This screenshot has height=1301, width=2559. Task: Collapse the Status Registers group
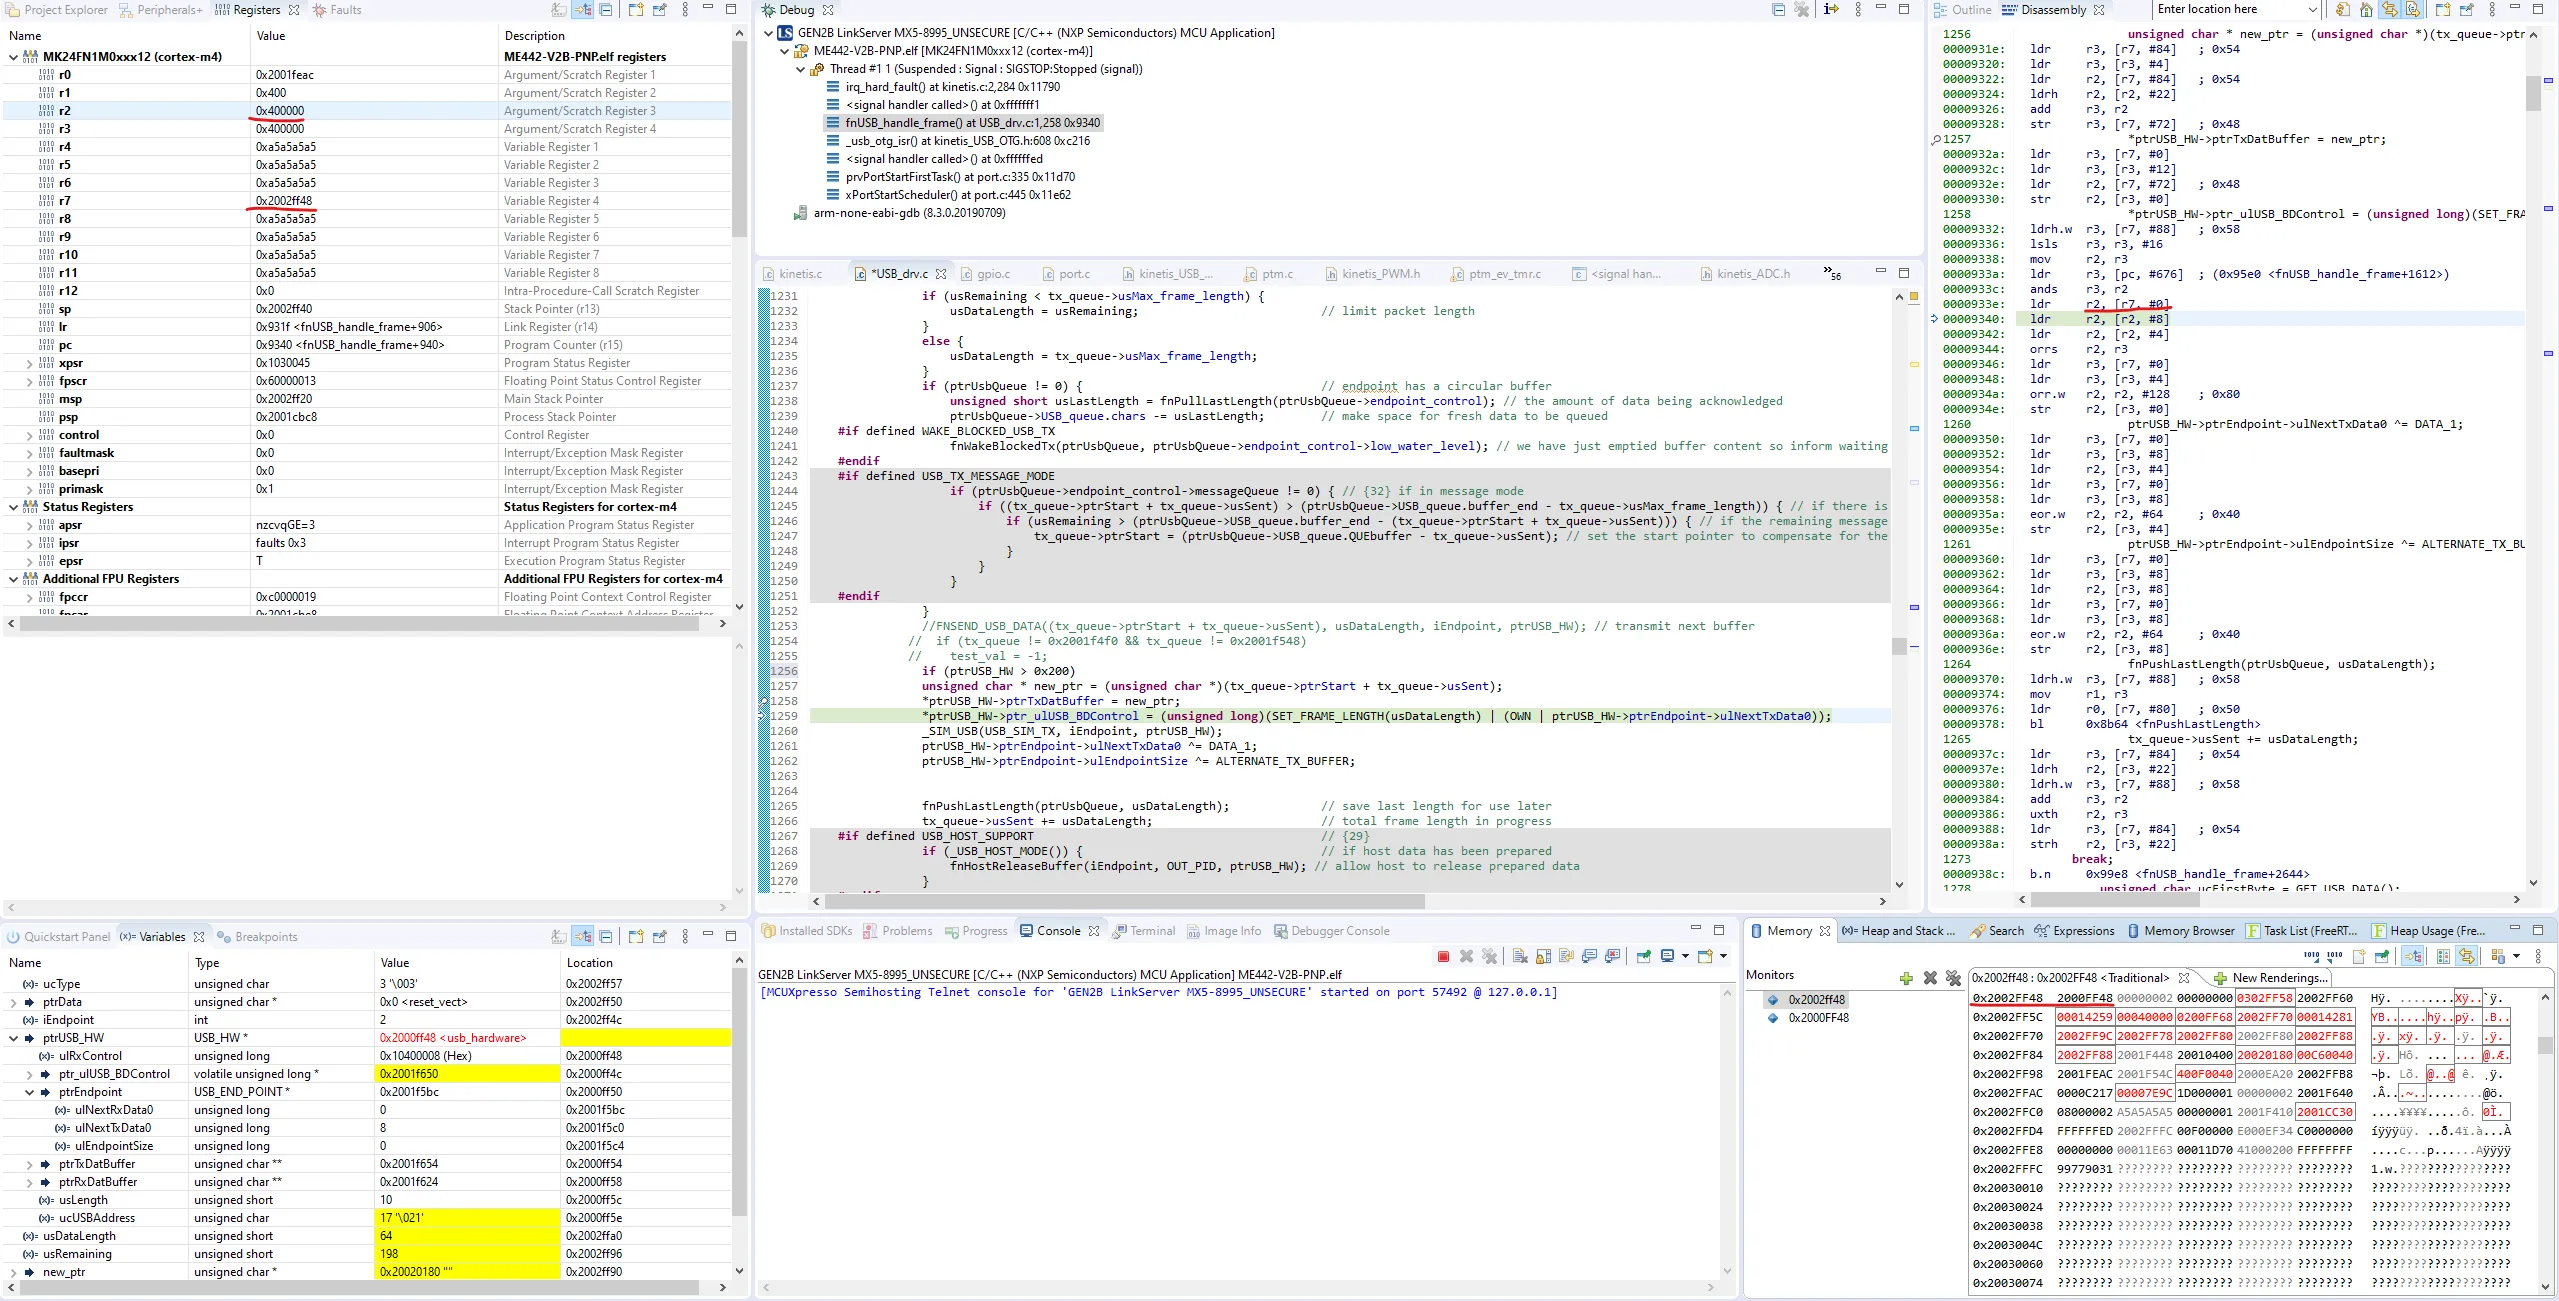coord(13,507)
